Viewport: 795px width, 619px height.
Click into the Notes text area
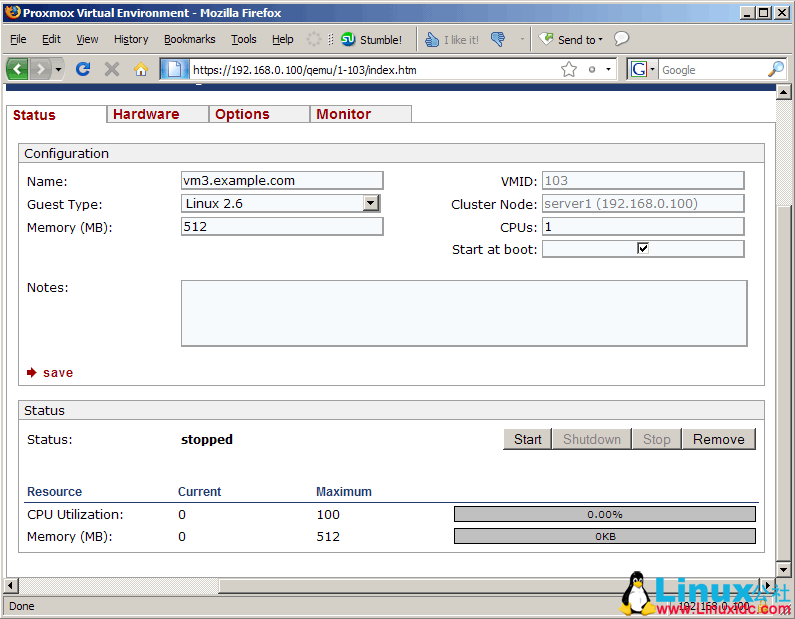[x=463, y=313]
